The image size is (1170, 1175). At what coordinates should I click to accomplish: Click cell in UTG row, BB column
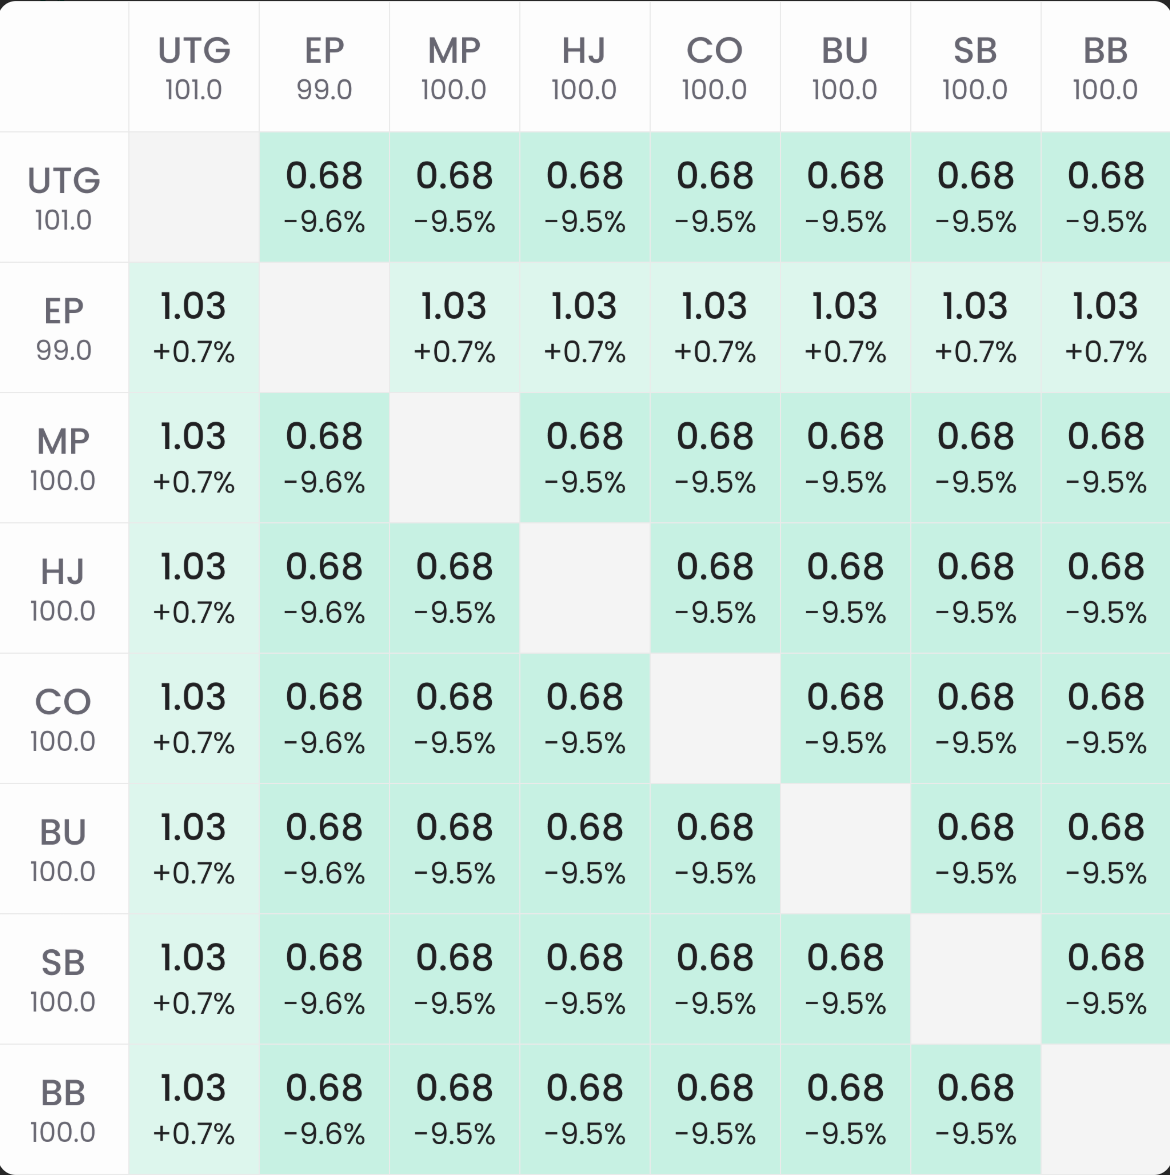point(1105,197)
